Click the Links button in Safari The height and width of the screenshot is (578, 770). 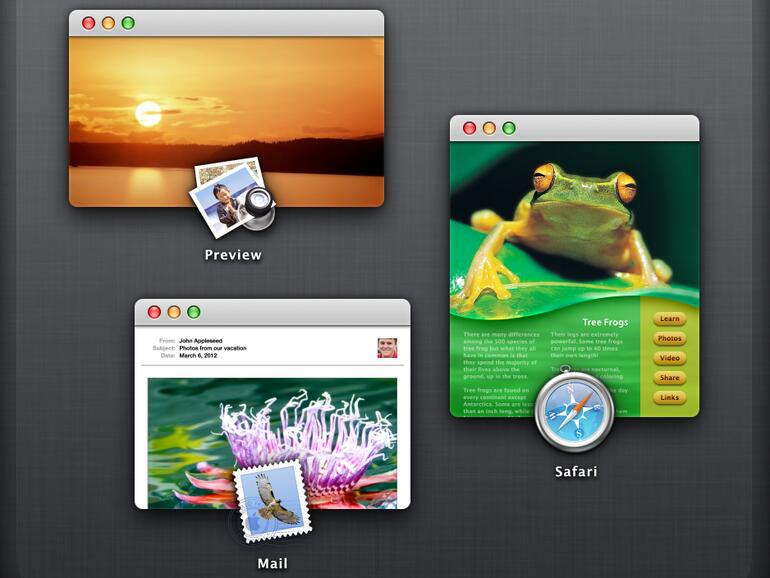[x=669, y=397]
